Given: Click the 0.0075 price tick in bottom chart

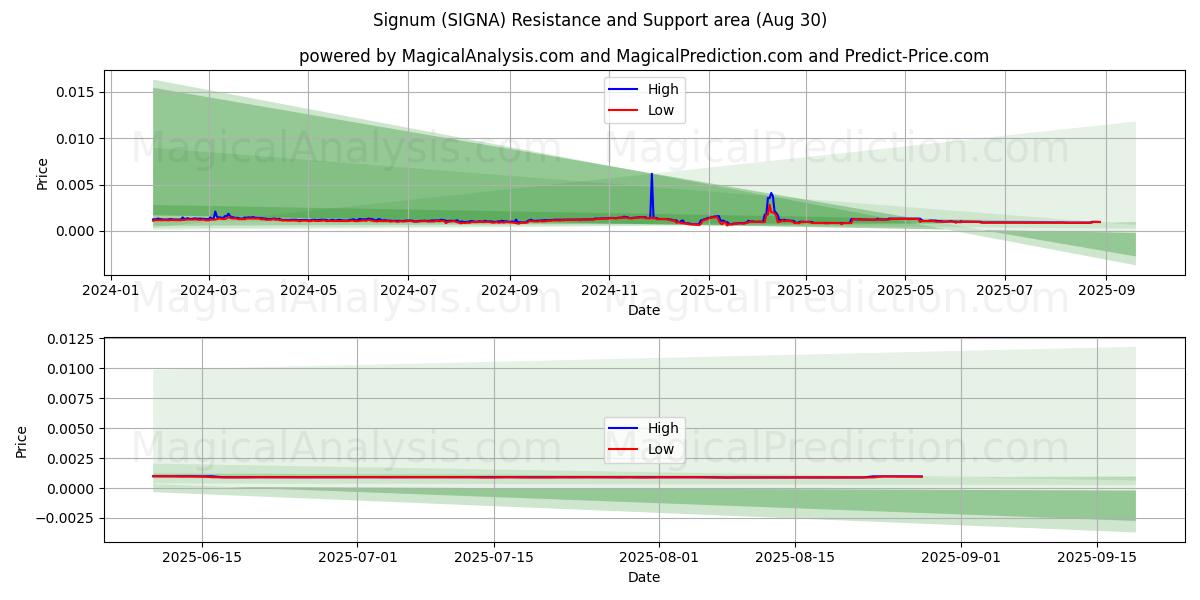Looking at the screenshot, I should pyautogui.click(x=72, y=399).
